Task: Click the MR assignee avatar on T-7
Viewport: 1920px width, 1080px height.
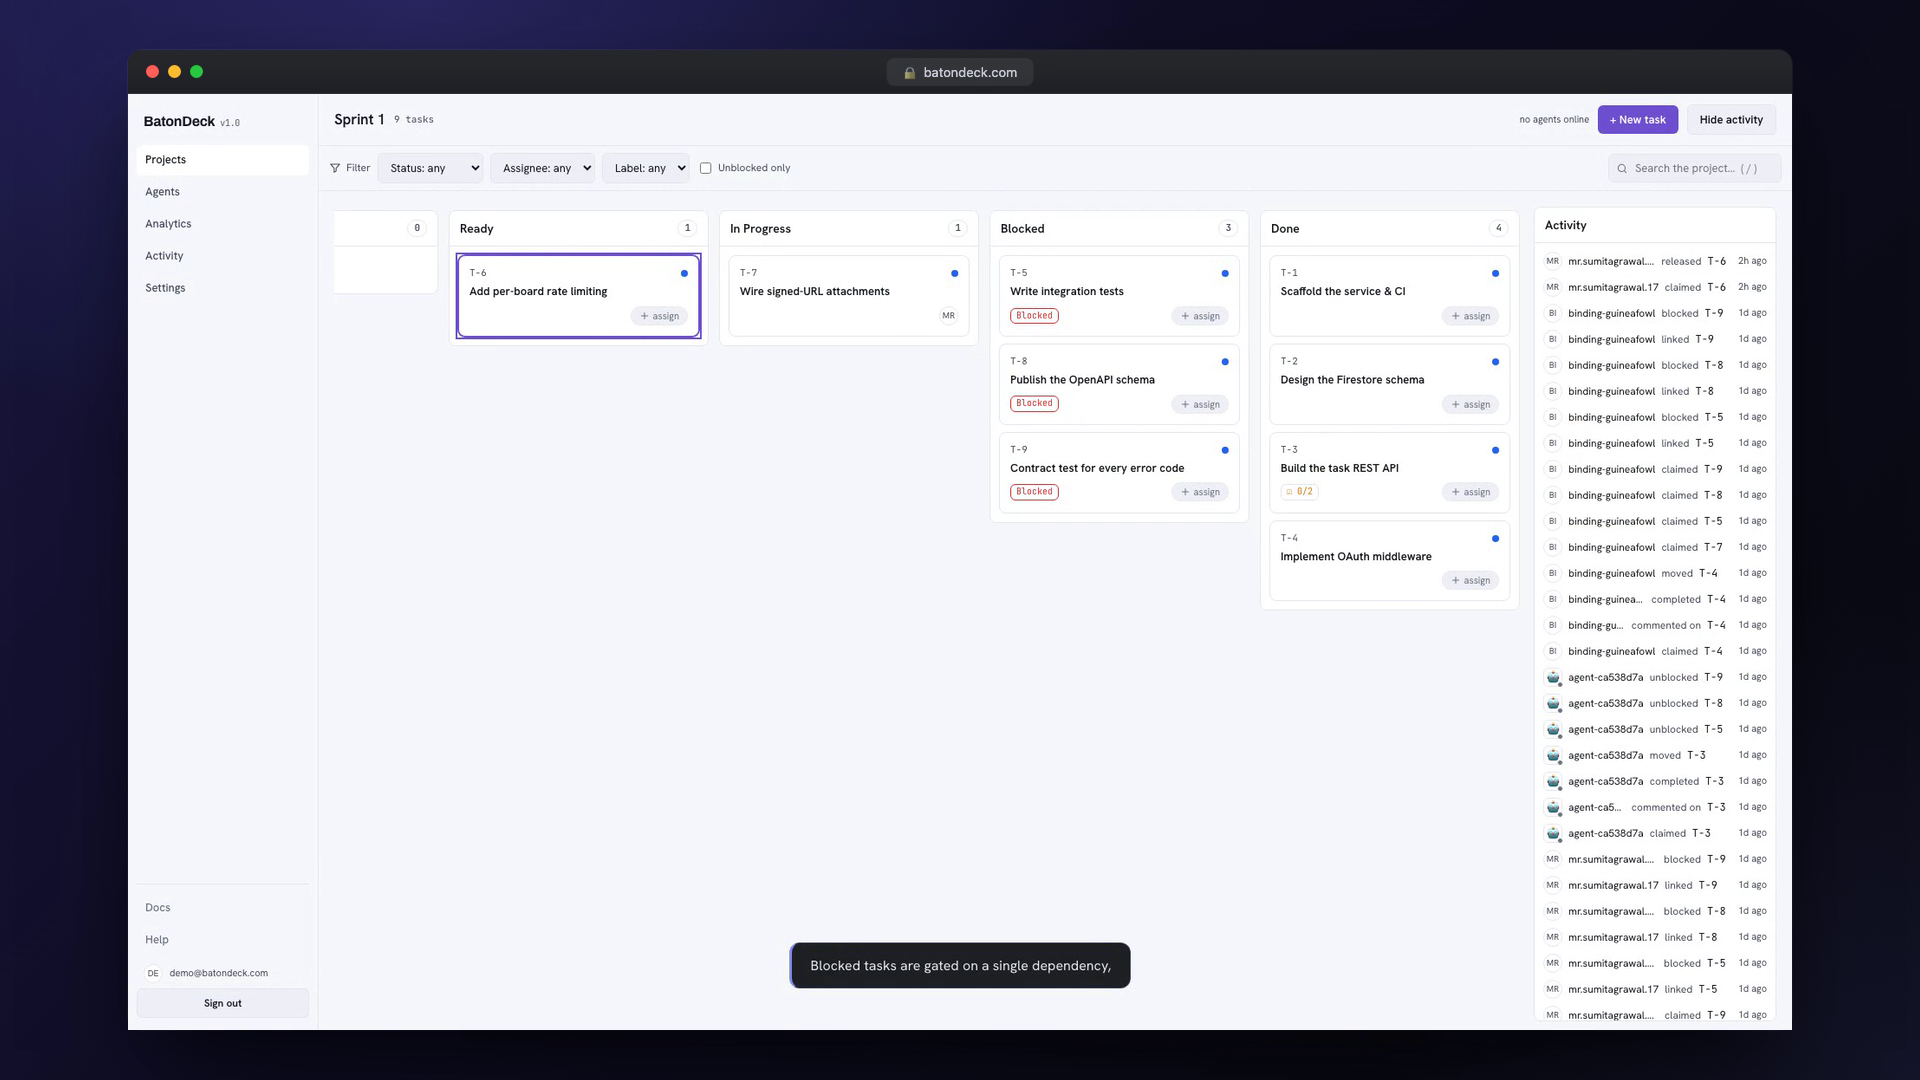Action: [948, 316]
